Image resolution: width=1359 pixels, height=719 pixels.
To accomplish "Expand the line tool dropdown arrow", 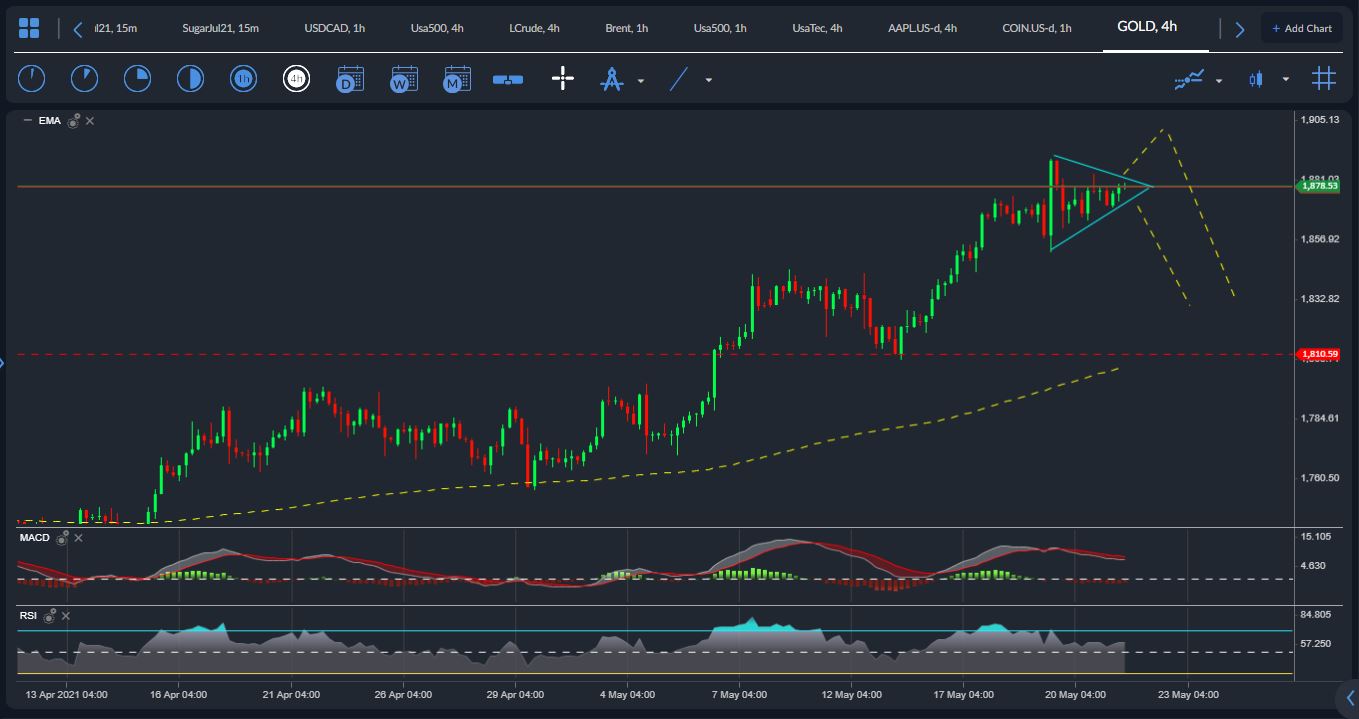I will [708, 80].
